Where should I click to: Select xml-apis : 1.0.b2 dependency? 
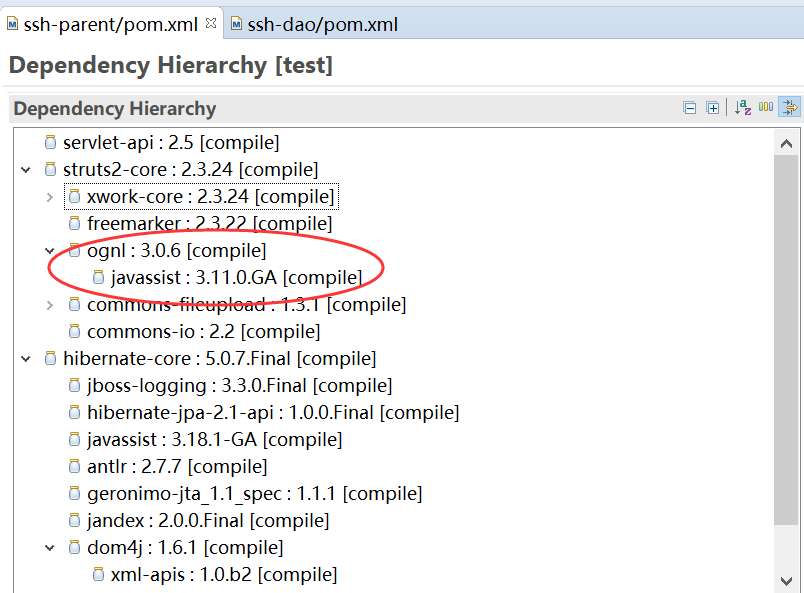tap(224, 575)
